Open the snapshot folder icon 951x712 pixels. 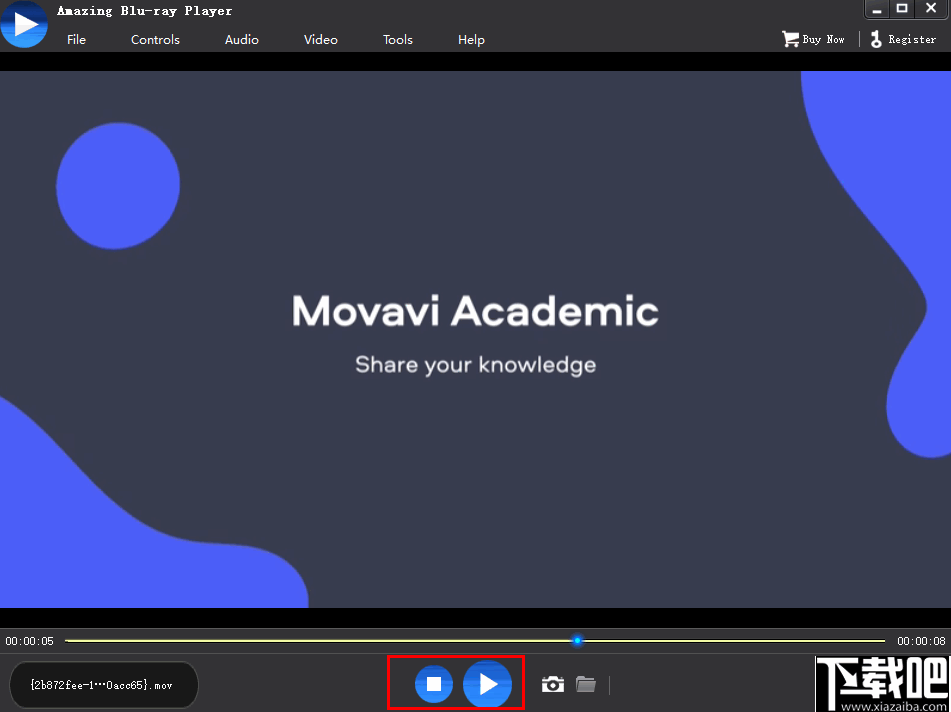[x=586, y=685]
